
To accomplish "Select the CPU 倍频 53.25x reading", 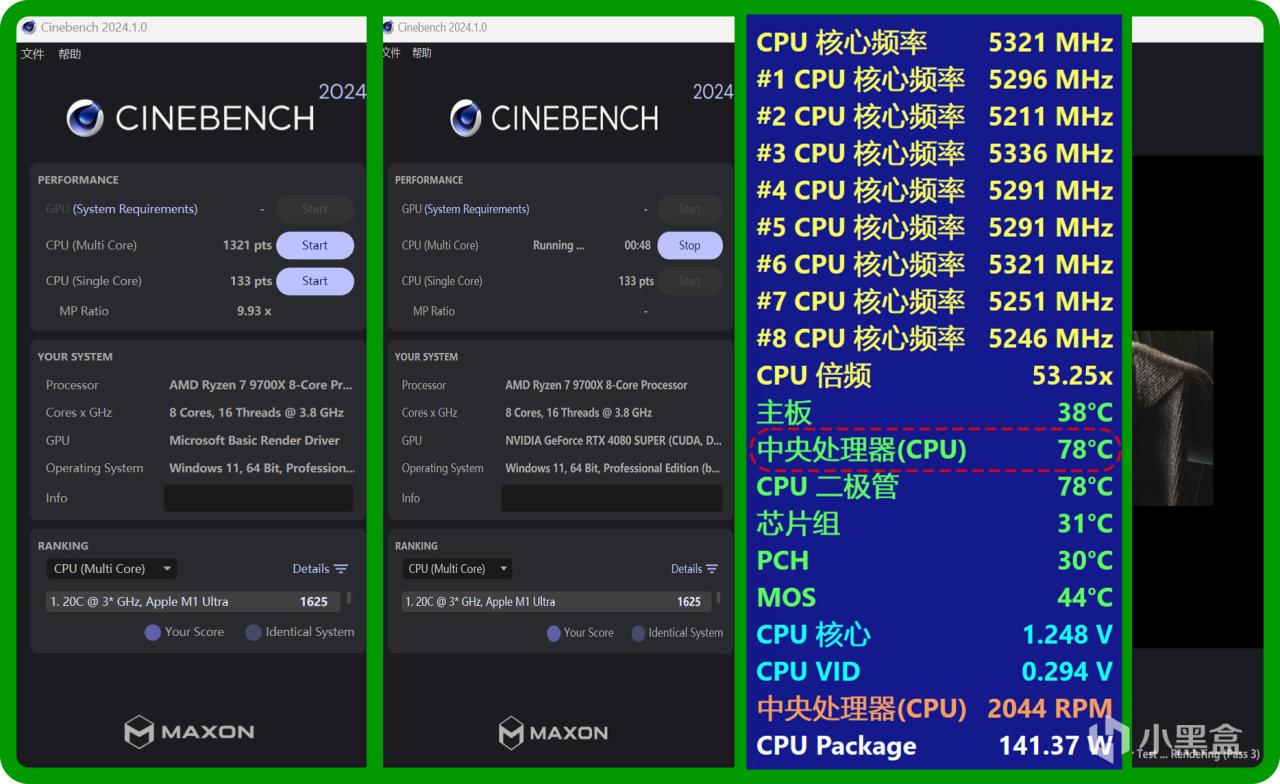I will (934, 375).
